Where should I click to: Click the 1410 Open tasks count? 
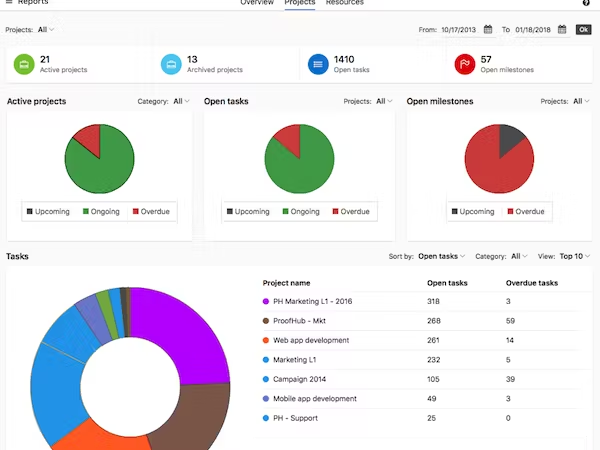coord(344,59)
